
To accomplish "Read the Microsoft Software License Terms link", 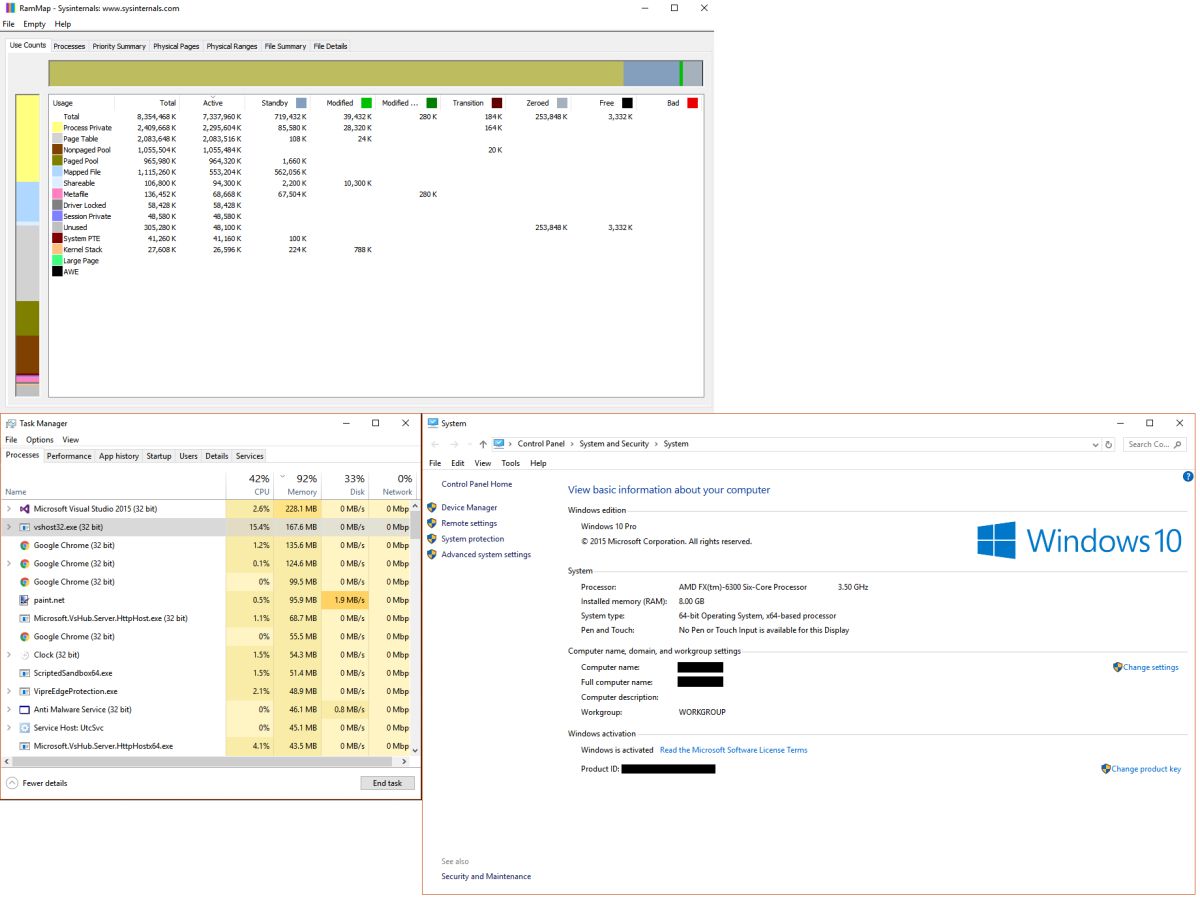I will [x=733, y=750].
